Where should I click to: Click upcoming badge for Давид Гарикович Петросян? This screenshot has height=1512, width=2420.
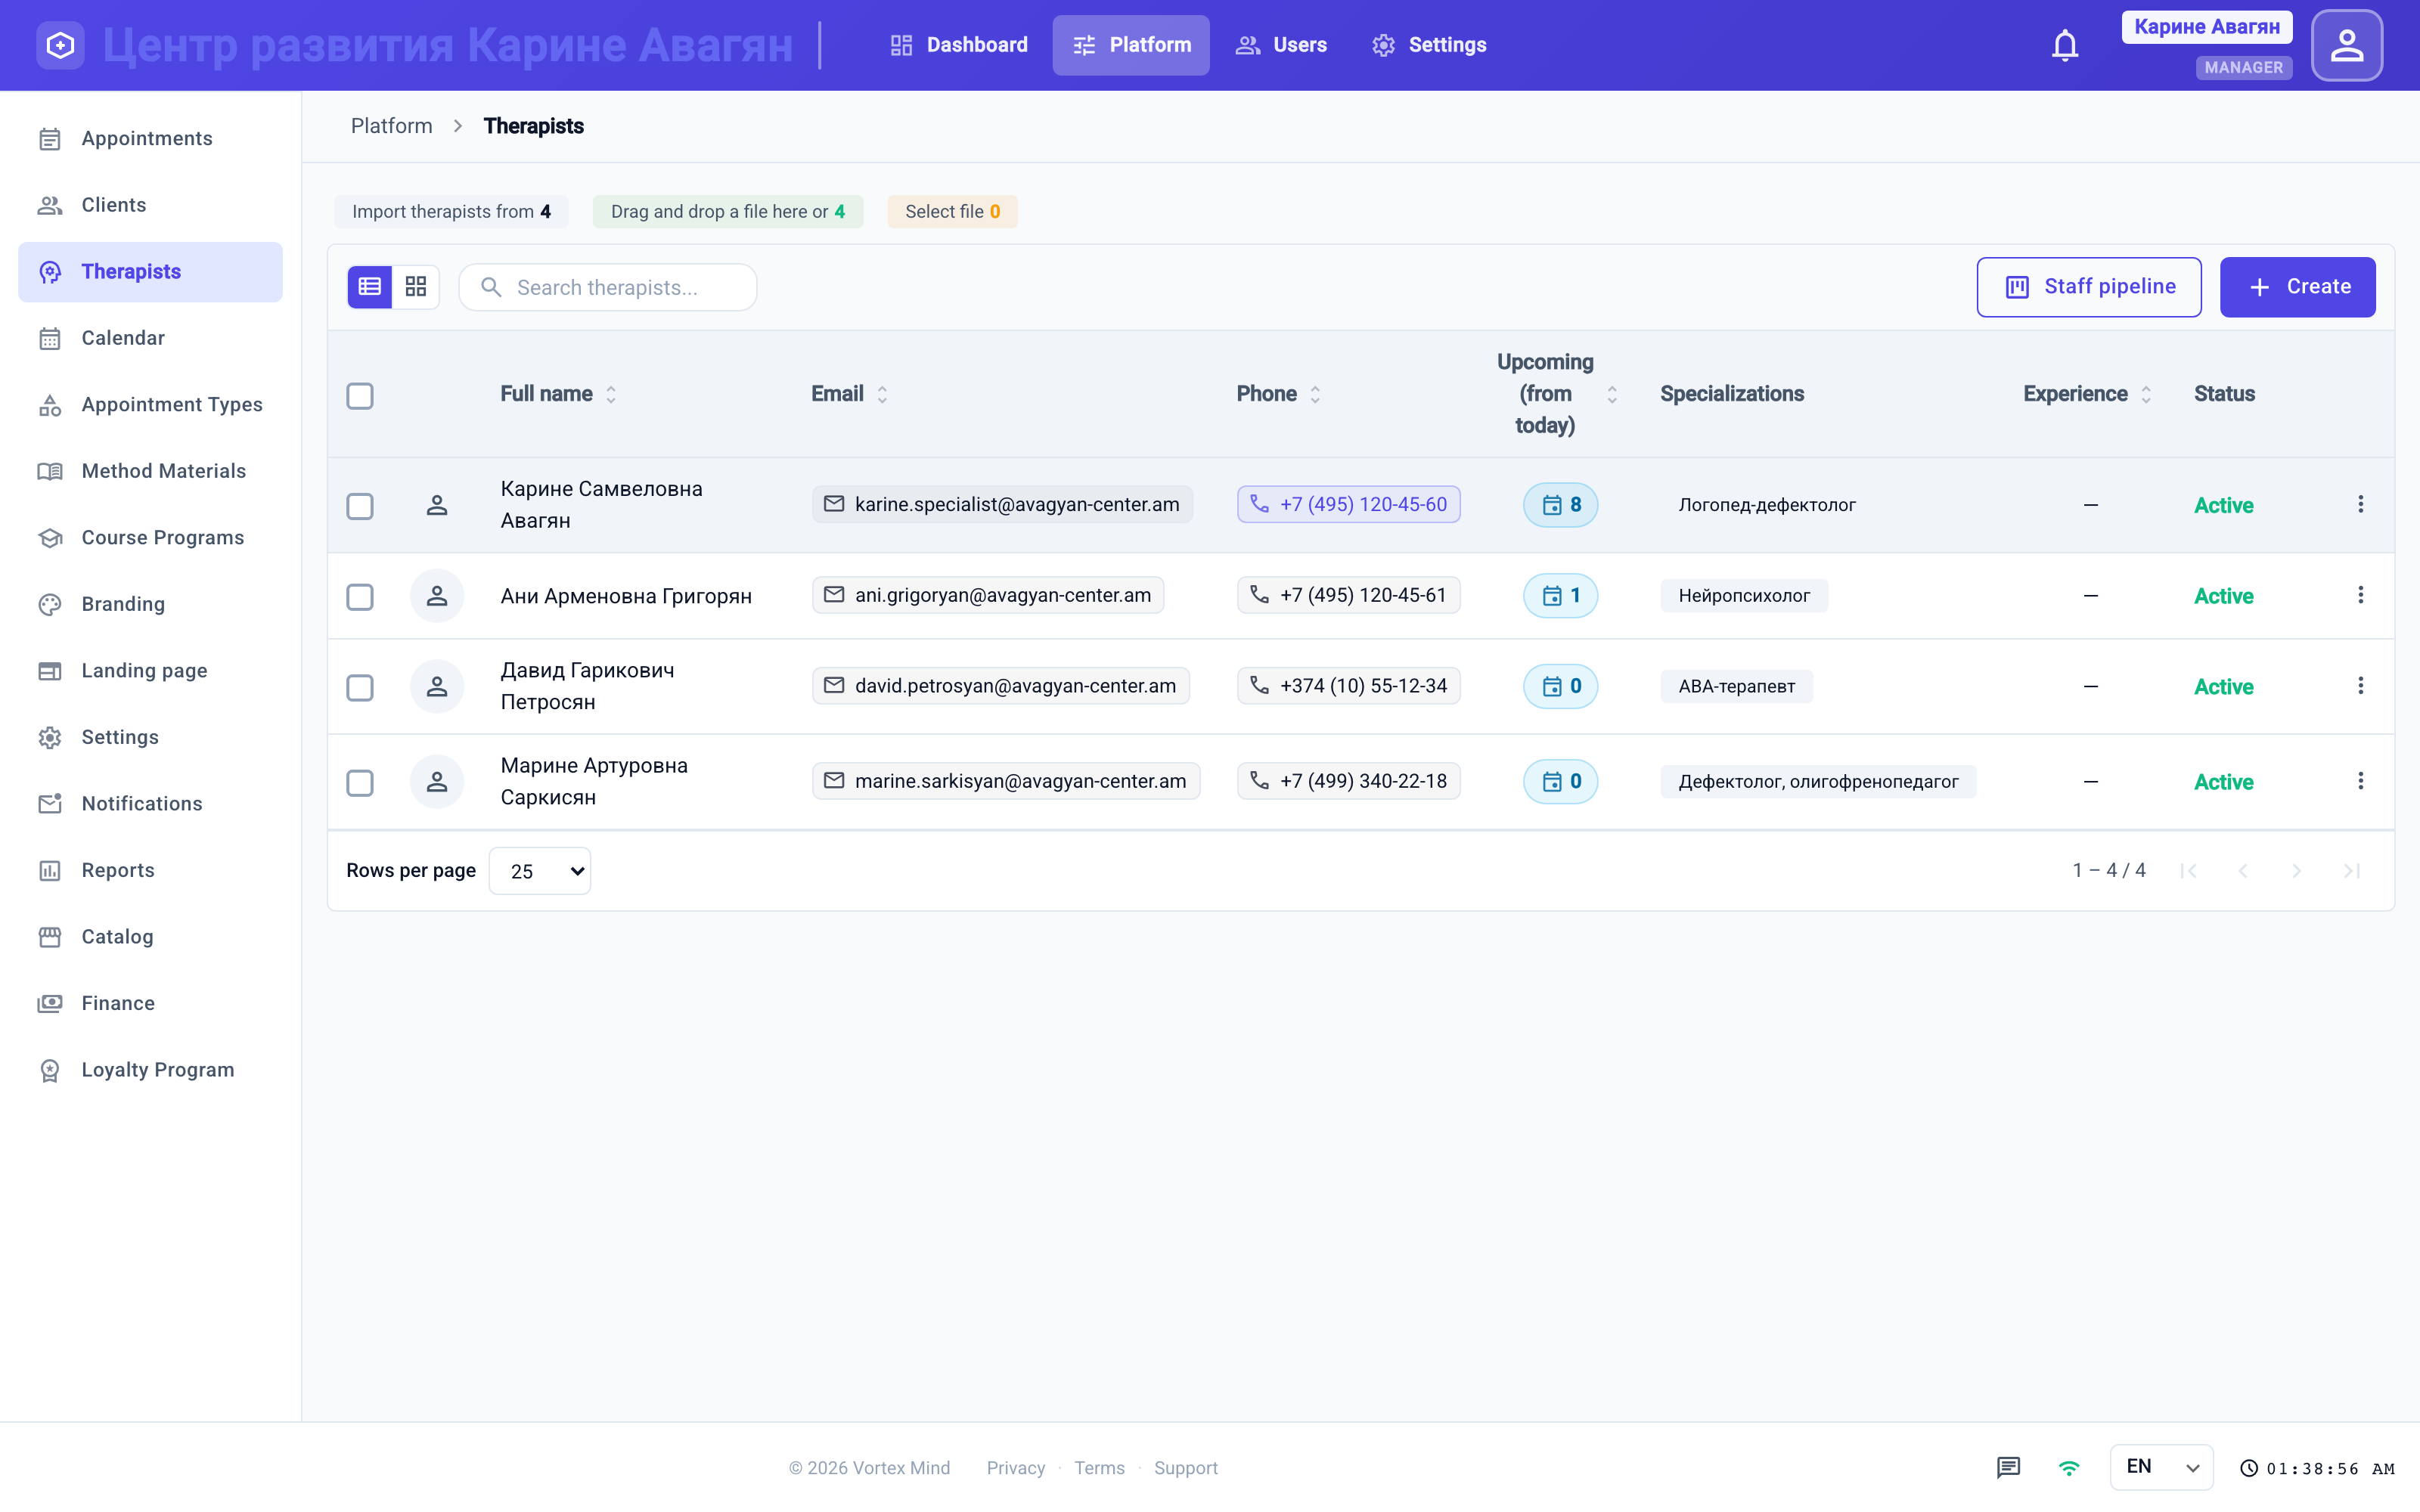[x=1560, y=686]
